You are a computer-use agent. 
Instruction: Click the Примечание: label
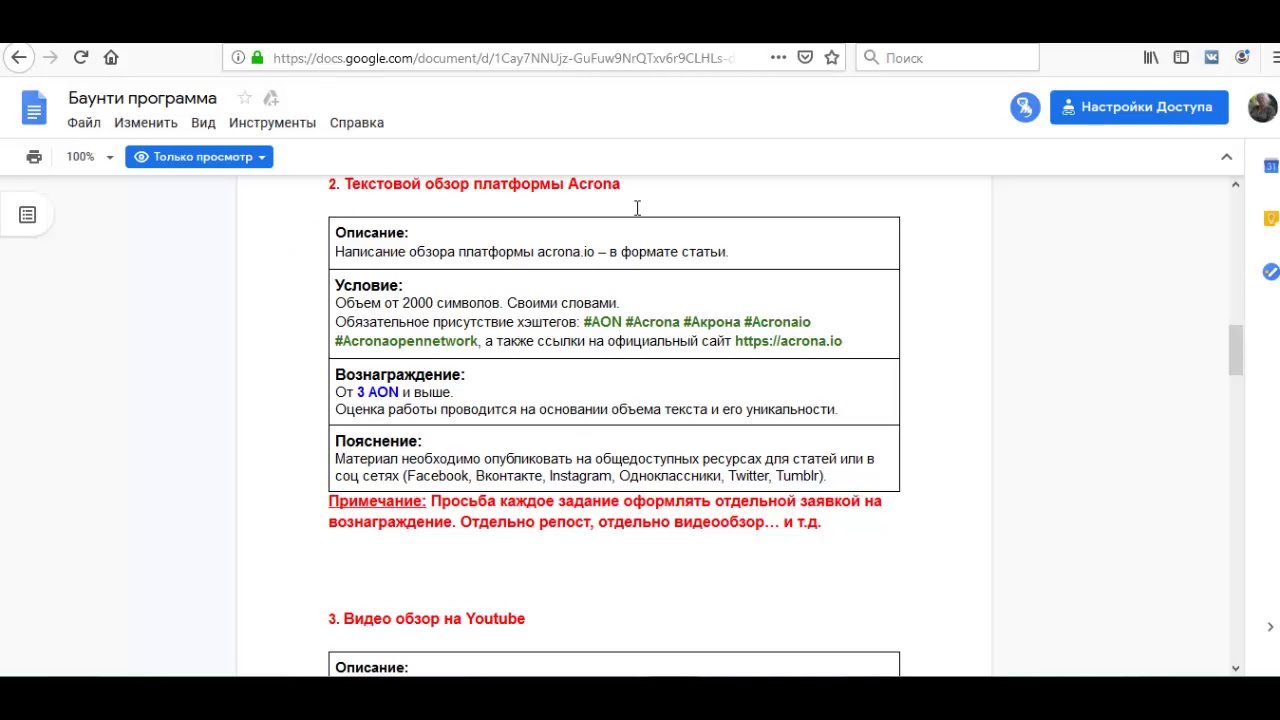pyautogui.click(x=377, y=501)
